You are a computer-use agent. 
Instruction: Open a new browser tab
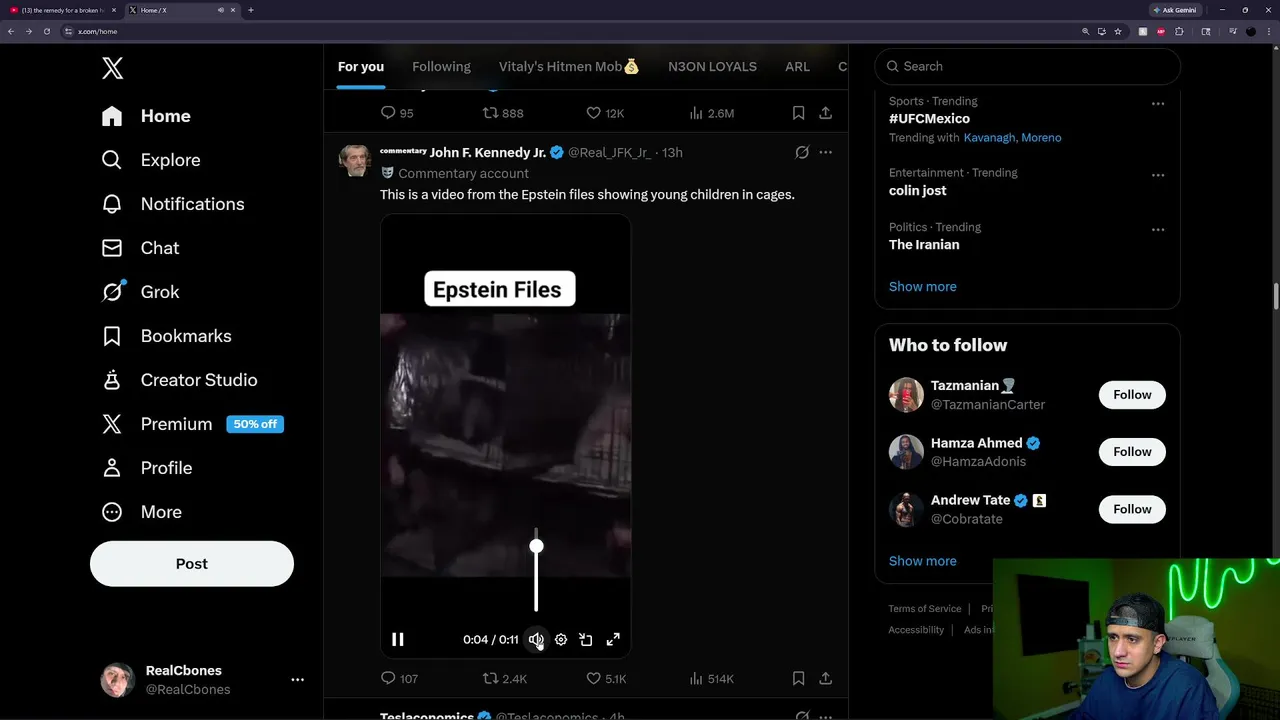pos(250,10)
